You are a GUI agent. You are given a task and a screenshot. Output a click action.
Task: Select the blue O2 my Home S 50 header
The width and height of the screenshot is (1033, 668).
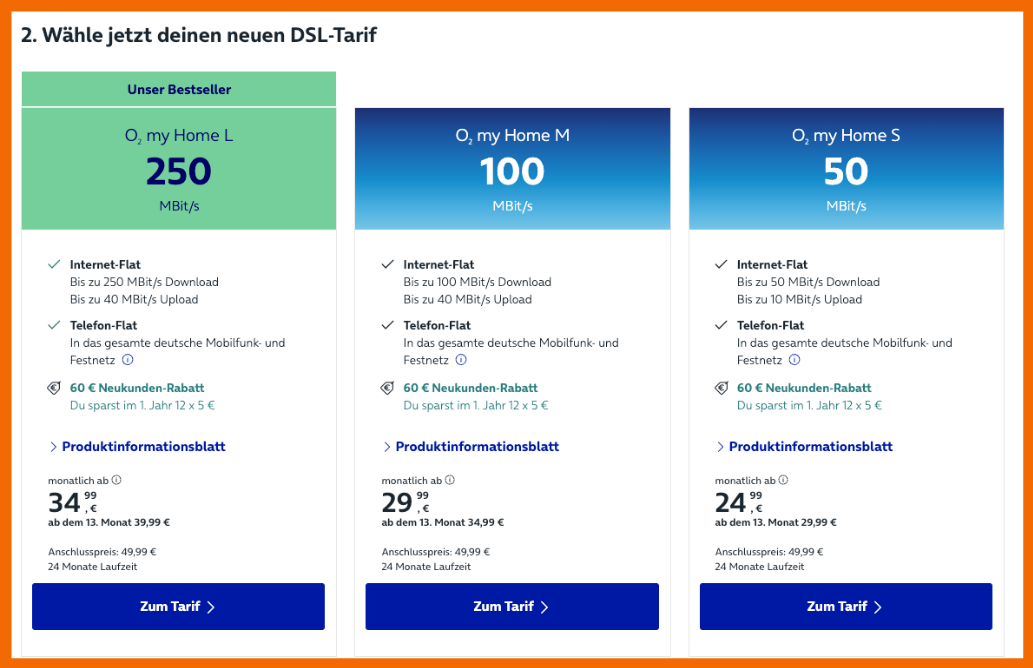846,169
